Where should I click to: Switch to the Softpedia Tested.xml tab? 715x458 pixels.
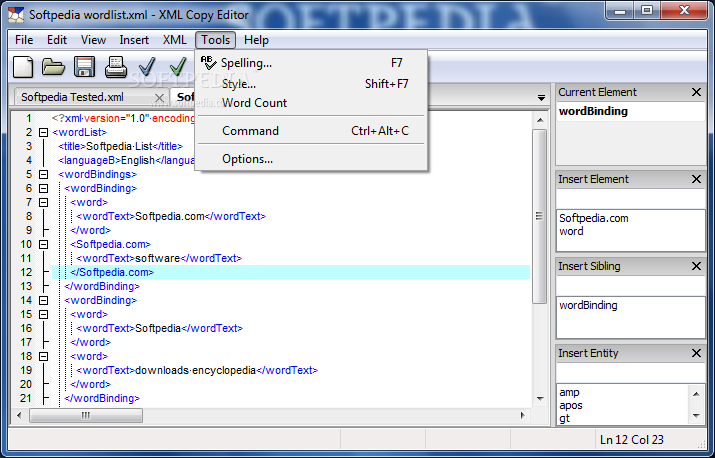pos(72,97)
